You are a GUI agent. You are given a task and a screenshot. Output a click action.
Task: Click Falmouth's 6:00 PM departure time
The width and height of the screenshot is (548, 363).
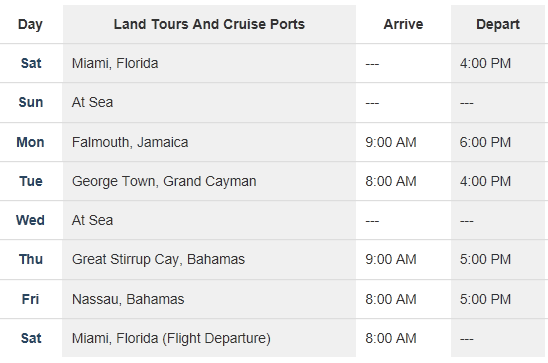pyautogui.click(x=485, y=142)
